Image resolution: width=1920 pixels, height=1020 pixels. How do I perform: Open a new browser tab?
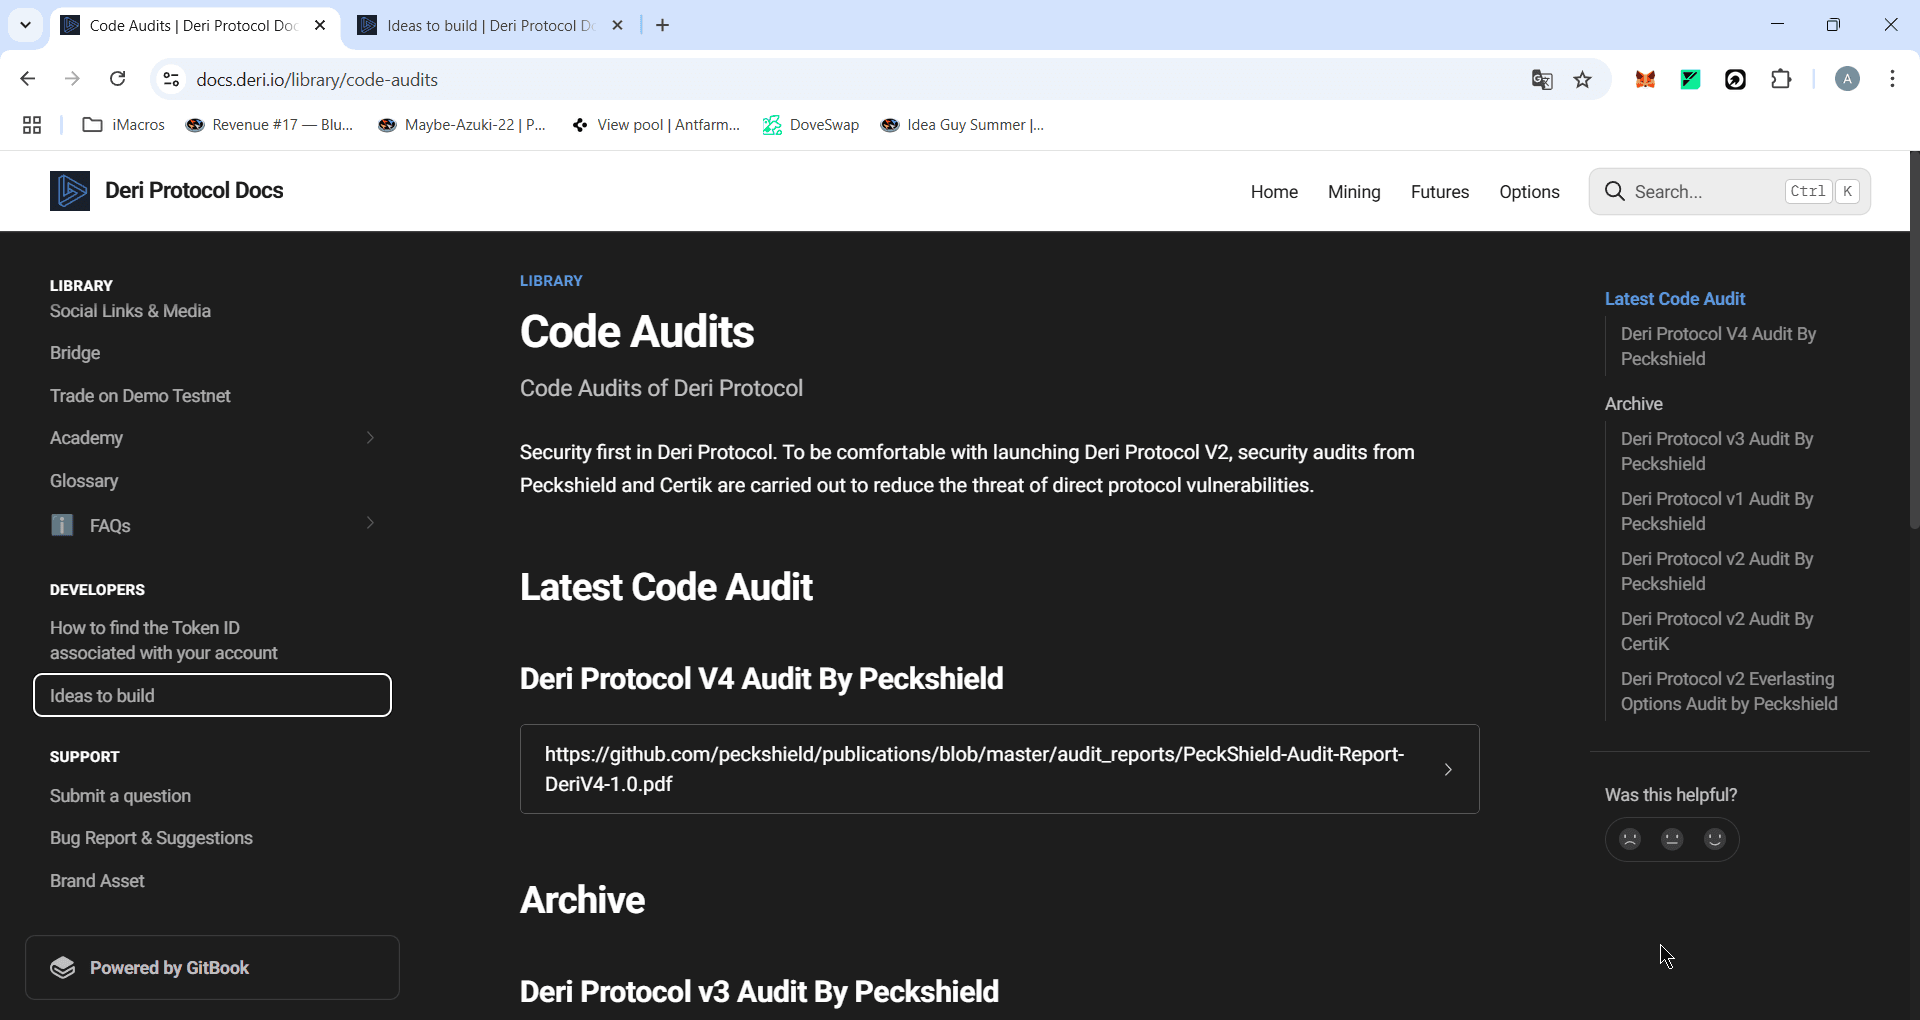[662, 25]
